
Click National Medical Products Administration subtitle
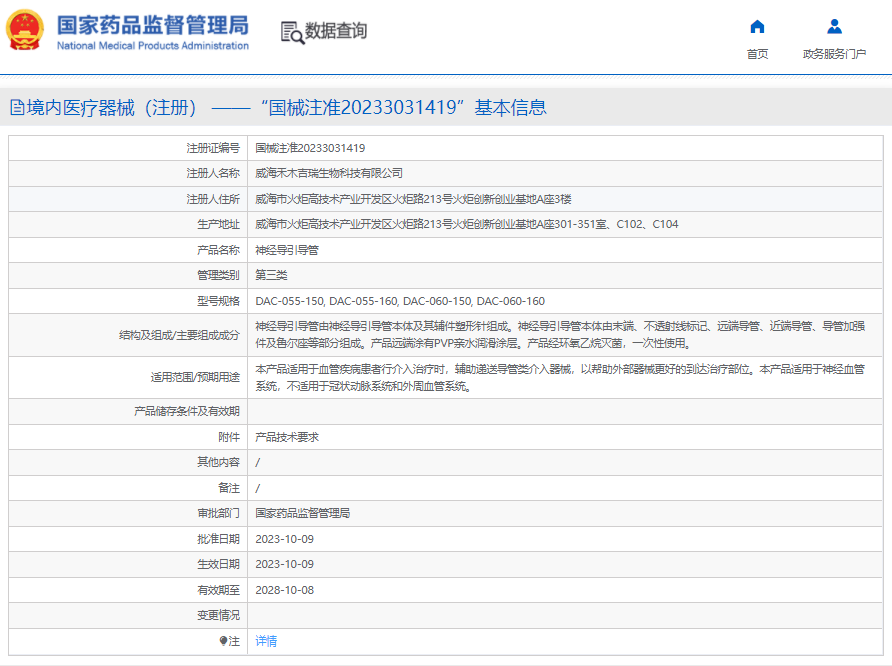click(x=152, y=45)
